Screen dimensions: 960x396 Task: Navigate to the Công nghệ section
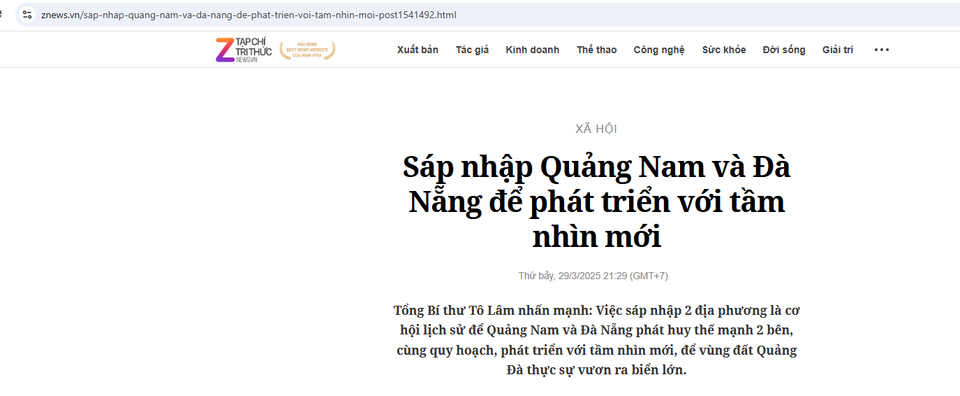[x=659, y=50]
